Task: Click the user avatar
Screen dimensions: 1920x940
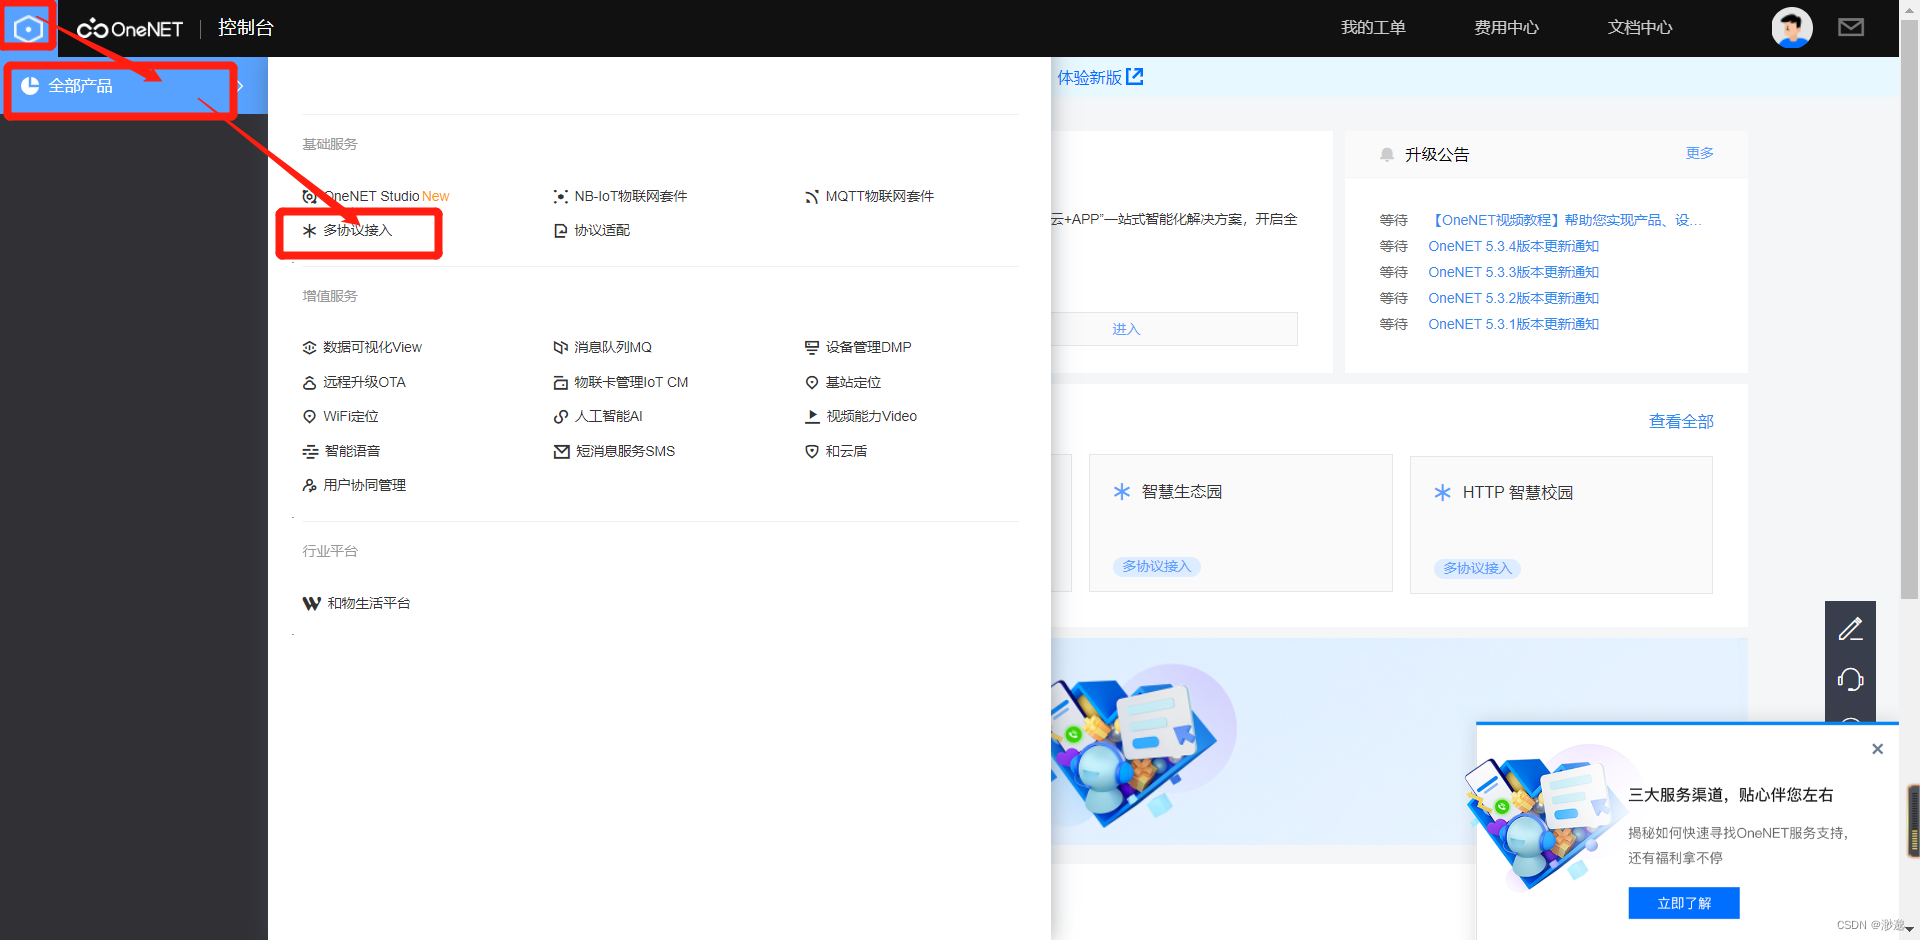Action: coord(1792,28)
